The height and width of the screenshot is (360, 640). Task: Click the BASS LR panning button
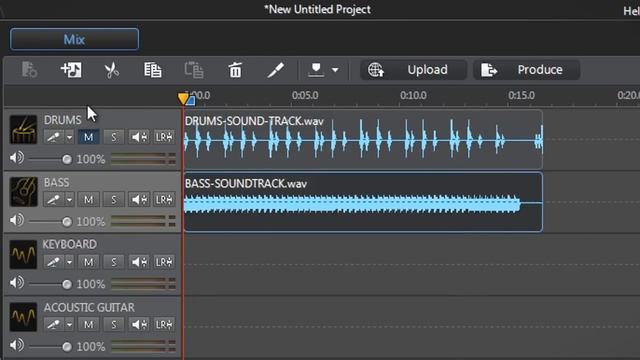(164, 200)
